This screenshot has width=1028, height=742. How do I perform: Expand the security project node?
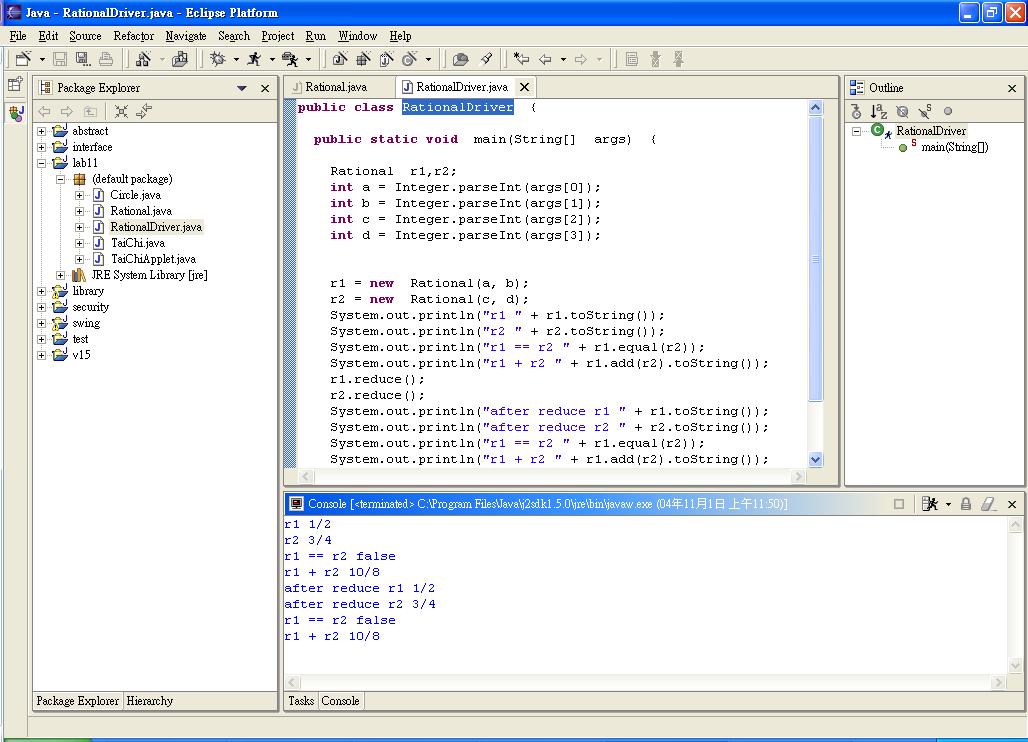41,307
